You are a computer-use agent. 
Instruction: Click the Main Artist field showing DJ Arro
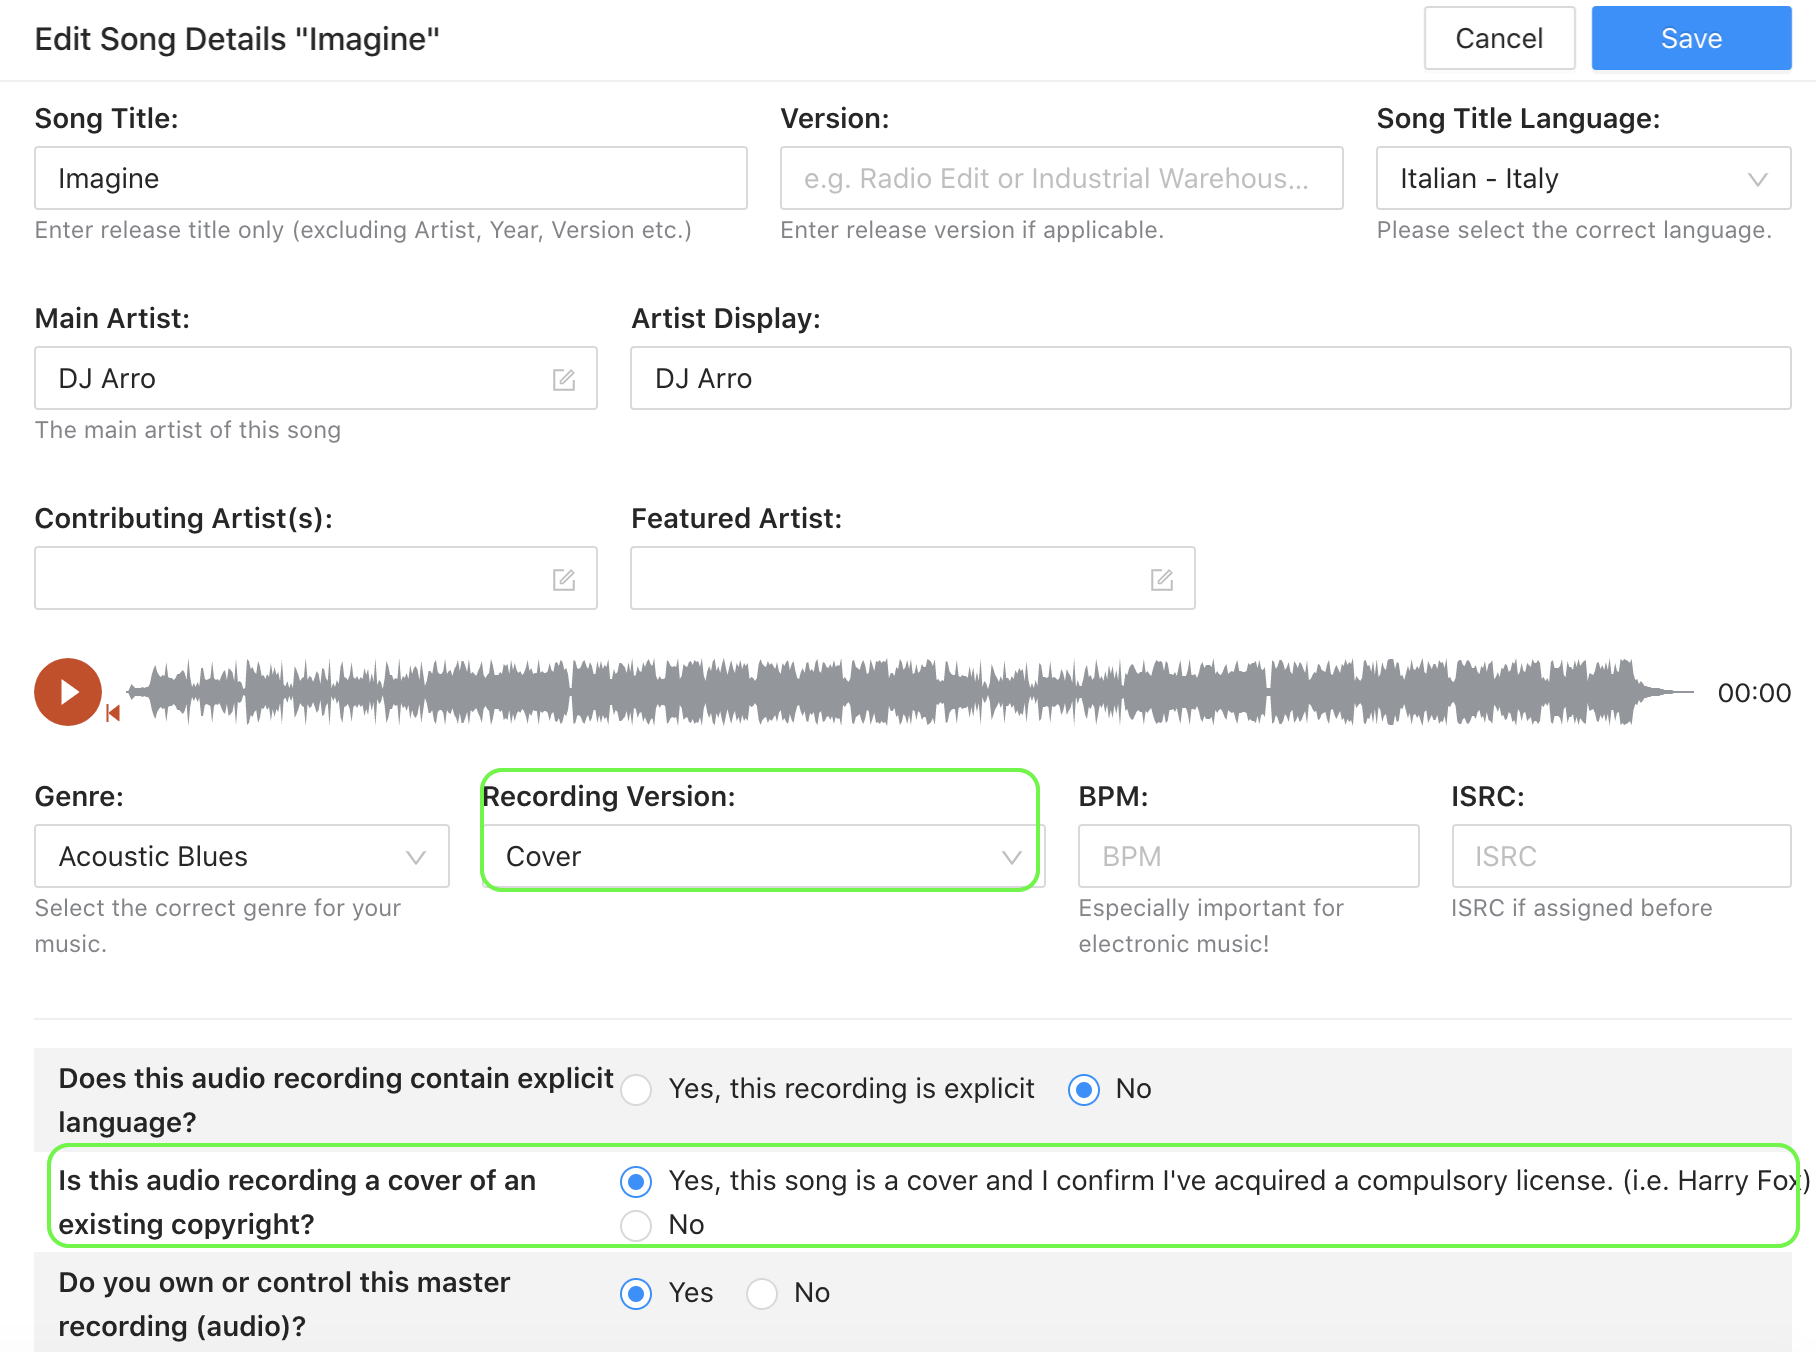click(316, 378)
